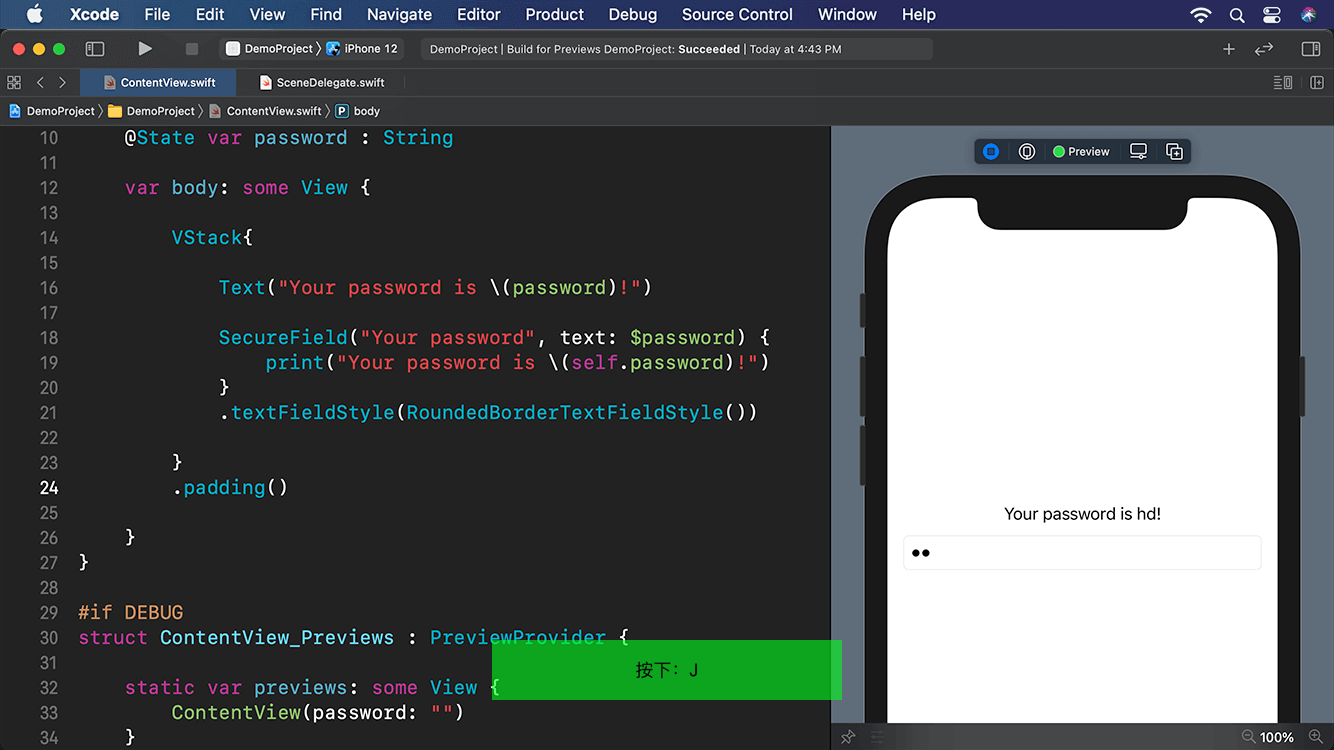Pin the preview with the pin icon

pos(848,737)
